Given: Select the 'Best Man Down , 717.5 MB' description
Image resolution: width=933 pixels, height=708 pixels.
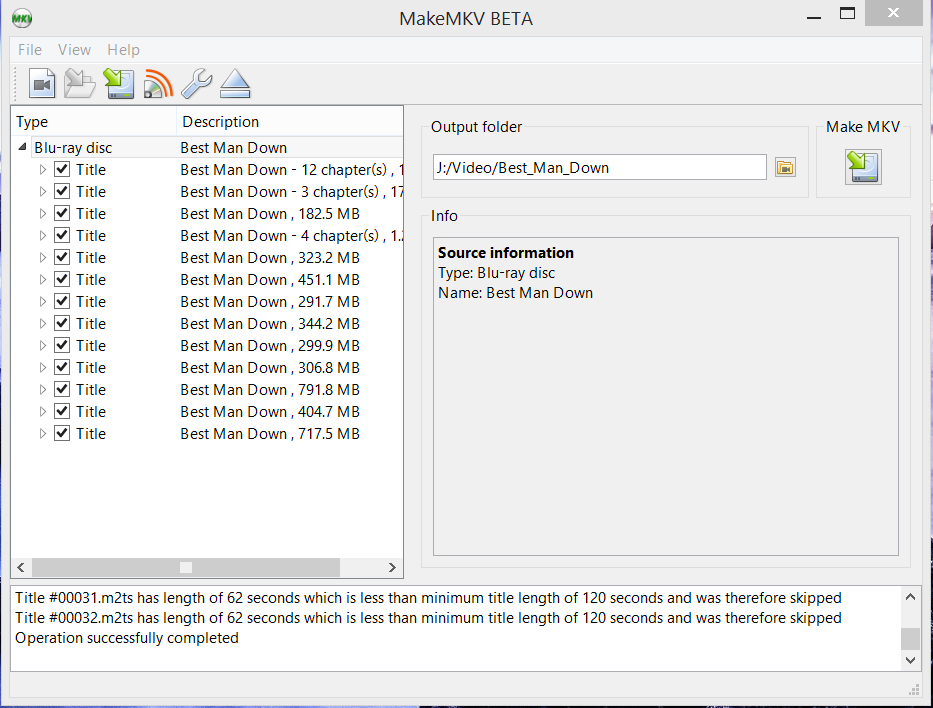Looking at the screenshot, I should click(270, 434).
